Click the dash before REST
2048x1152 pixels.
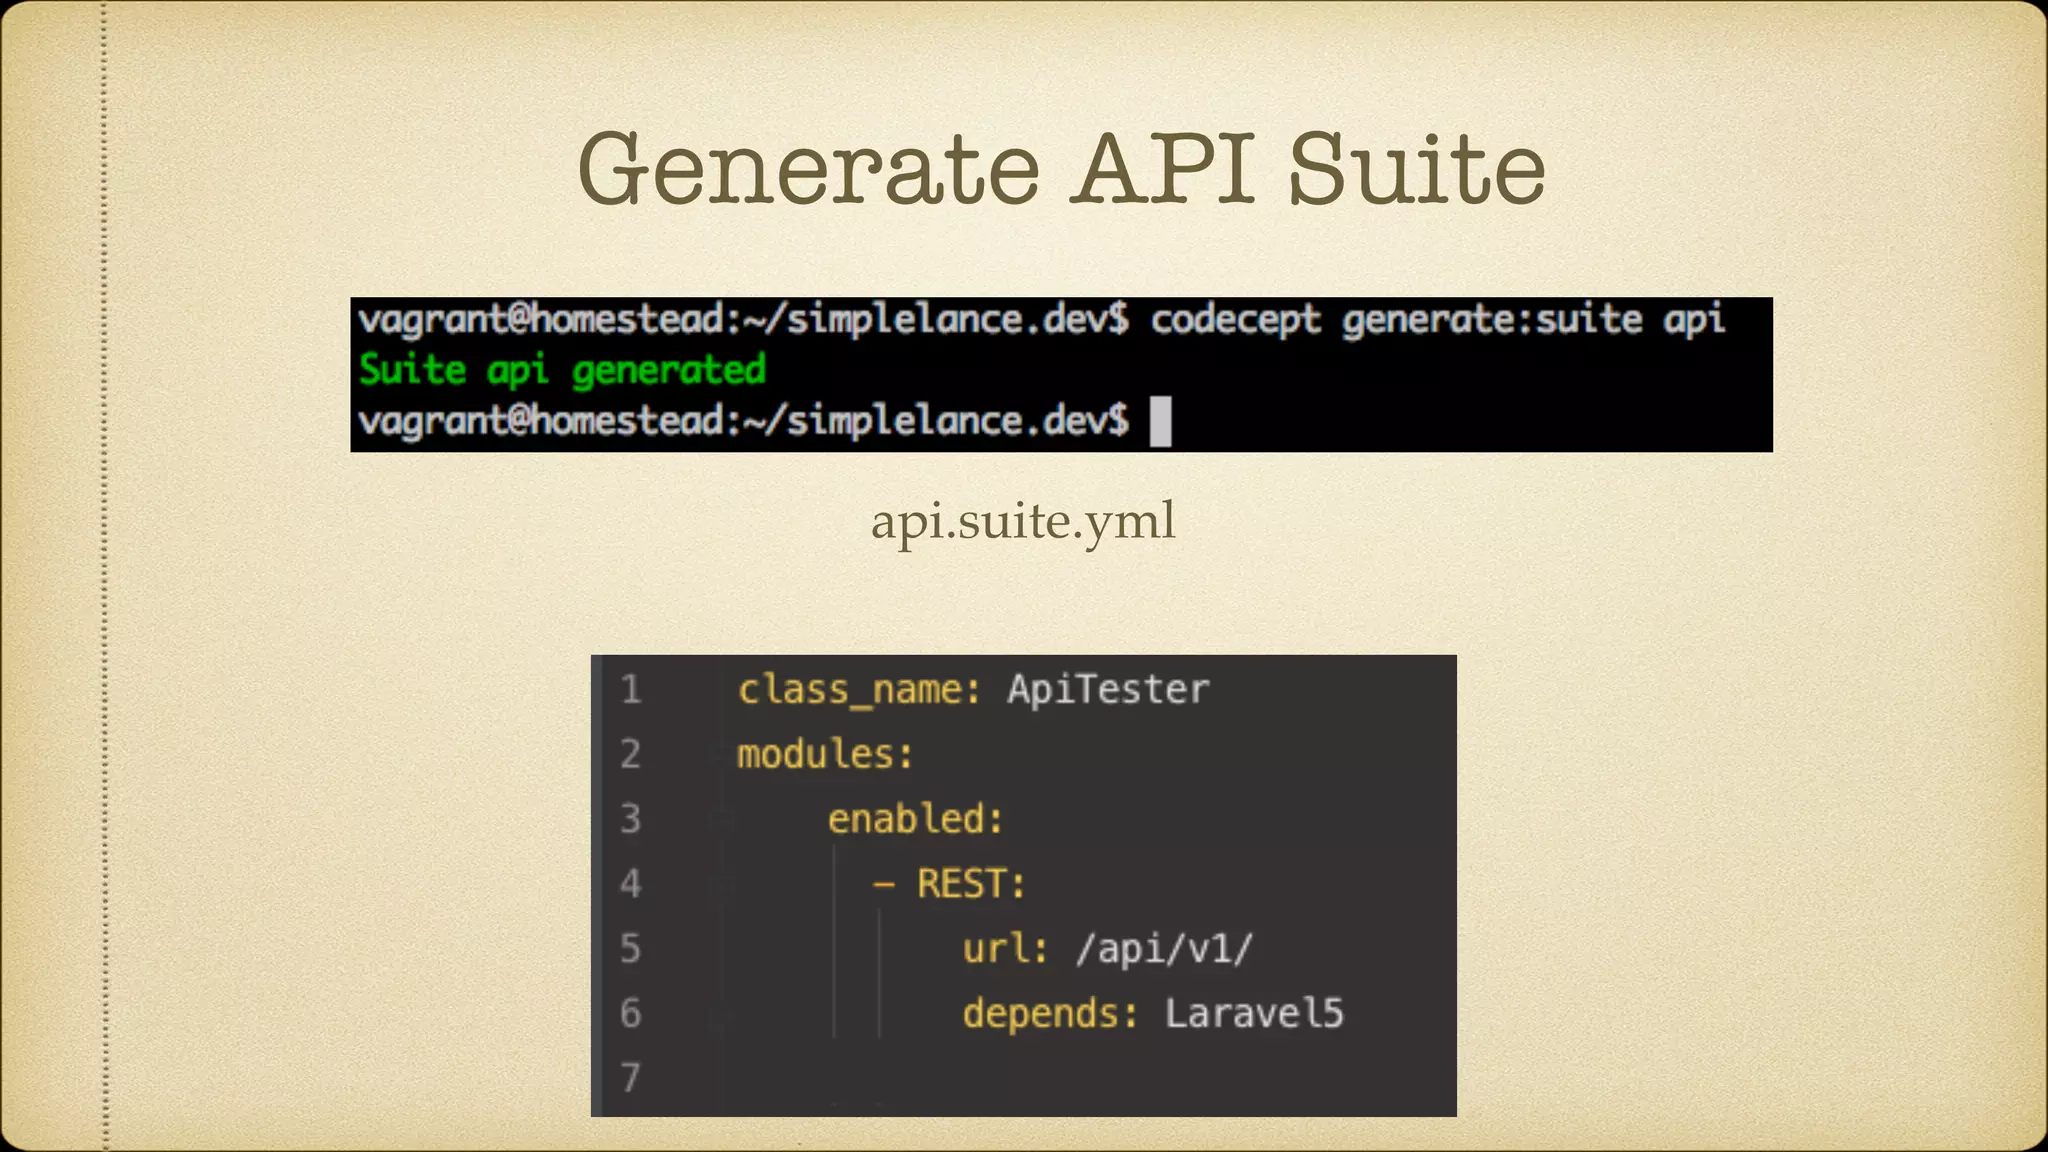pos(883,885)
